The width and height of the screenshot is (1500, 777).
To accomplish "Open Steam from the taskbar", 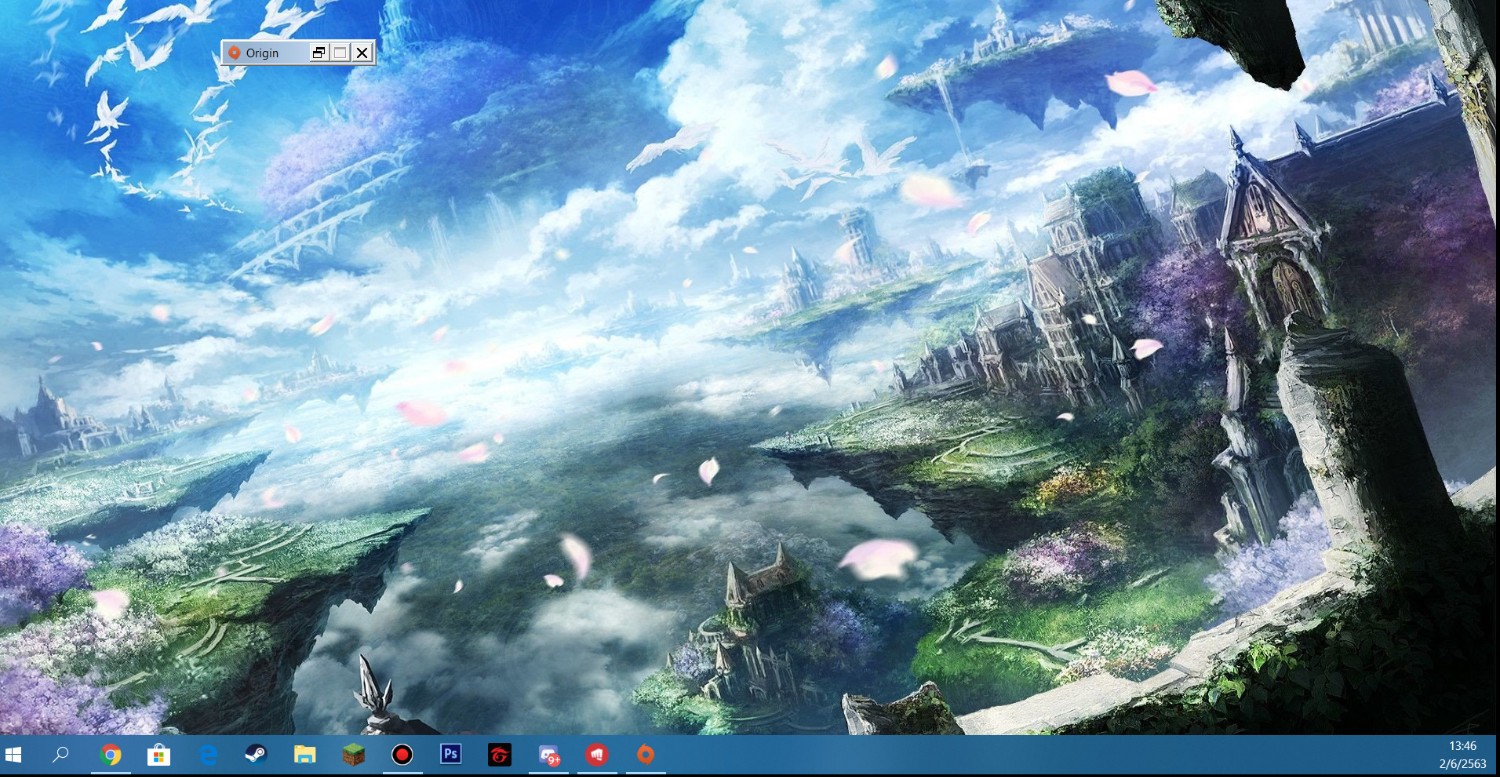I will (x=256, y=755).
